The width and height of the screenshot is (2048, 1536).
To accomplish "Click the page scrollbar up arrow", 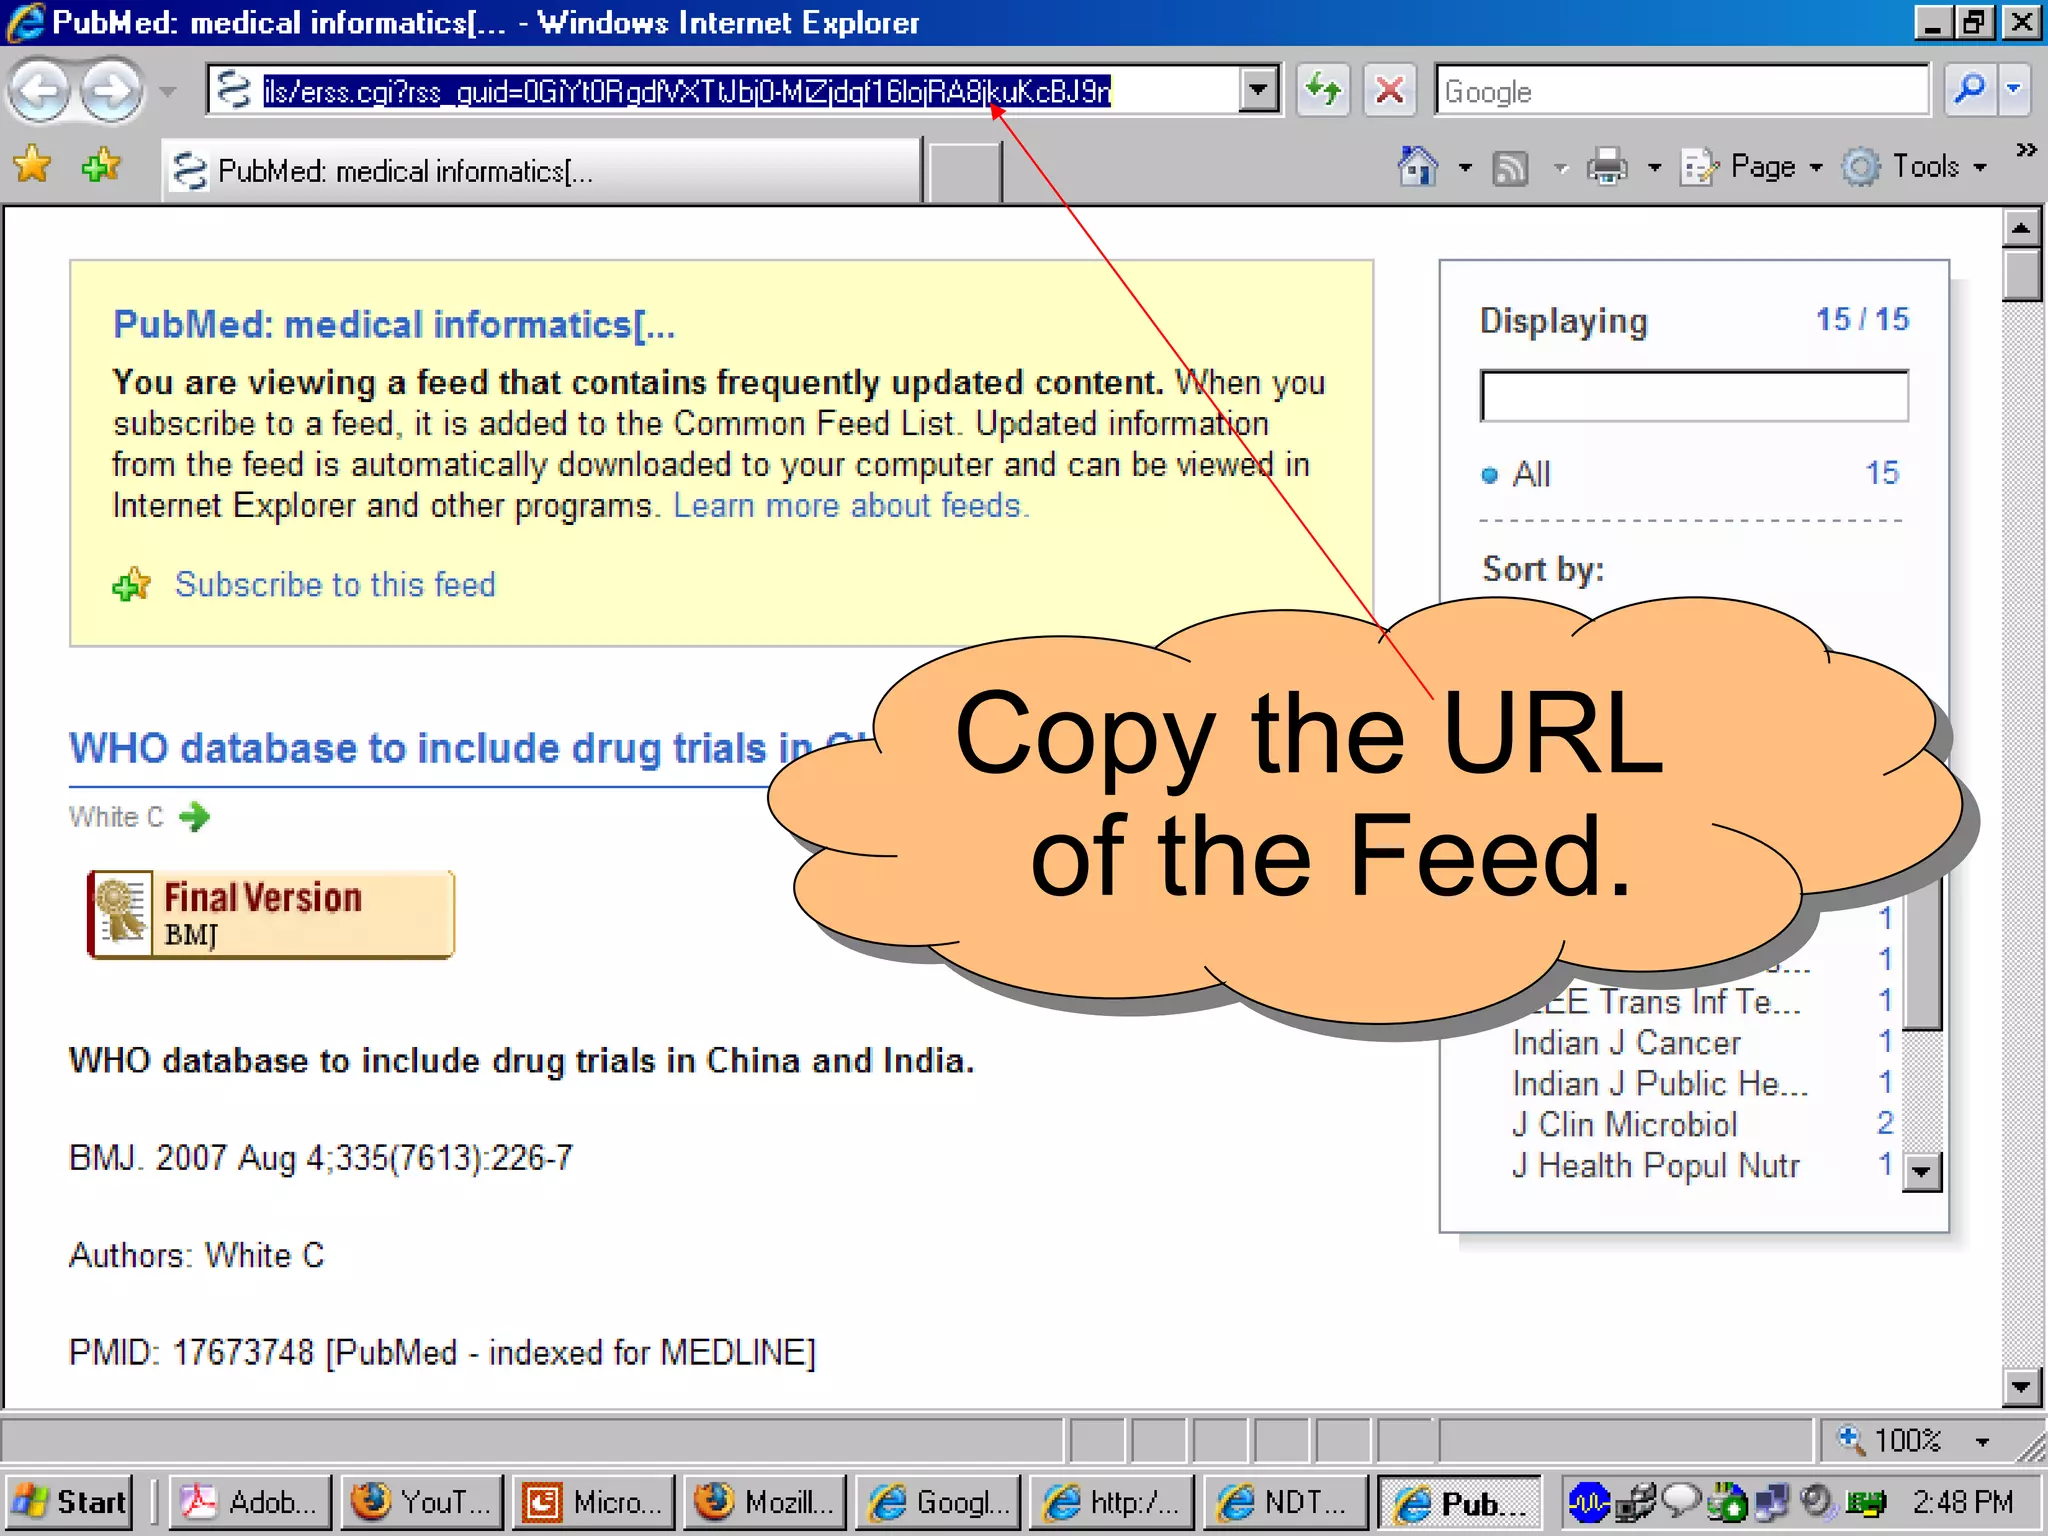I will [x=2022, y=229].
